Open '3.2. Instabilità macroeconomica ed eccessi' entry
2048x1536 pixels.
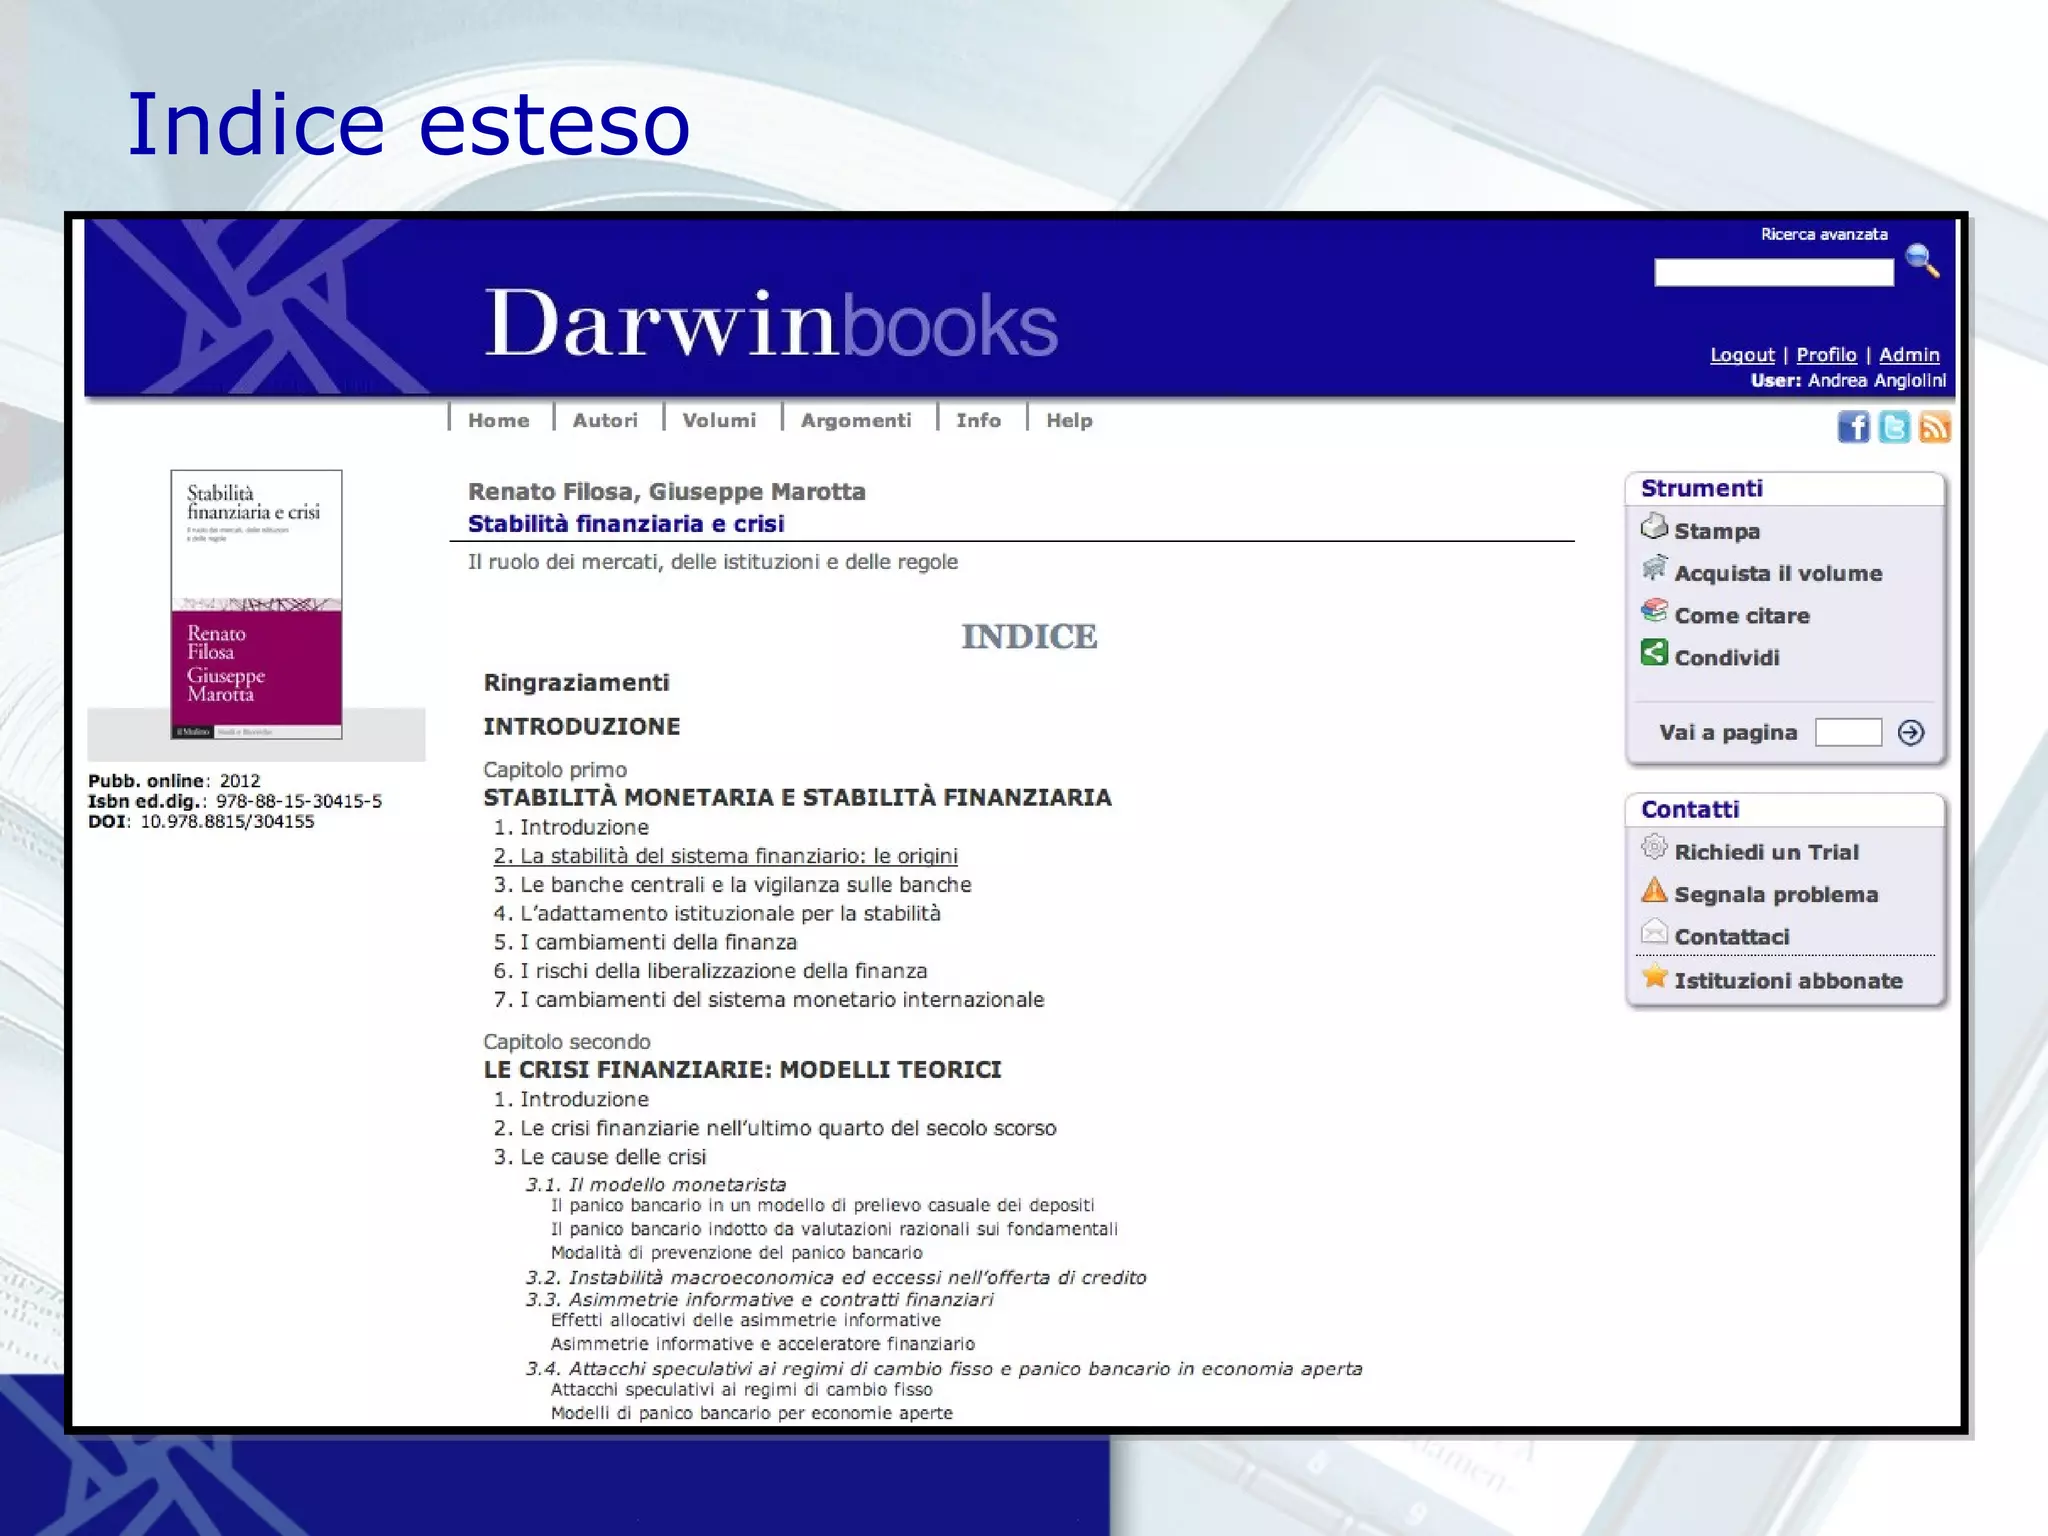pyautogui.click(x=836, y=1278)
